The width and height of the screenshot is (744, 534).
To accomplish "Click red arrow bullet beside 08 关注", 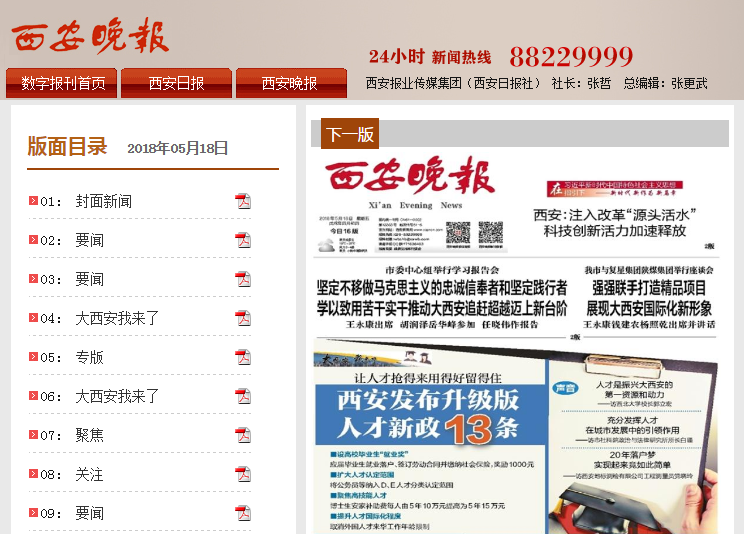I will (x=33, y=473).
